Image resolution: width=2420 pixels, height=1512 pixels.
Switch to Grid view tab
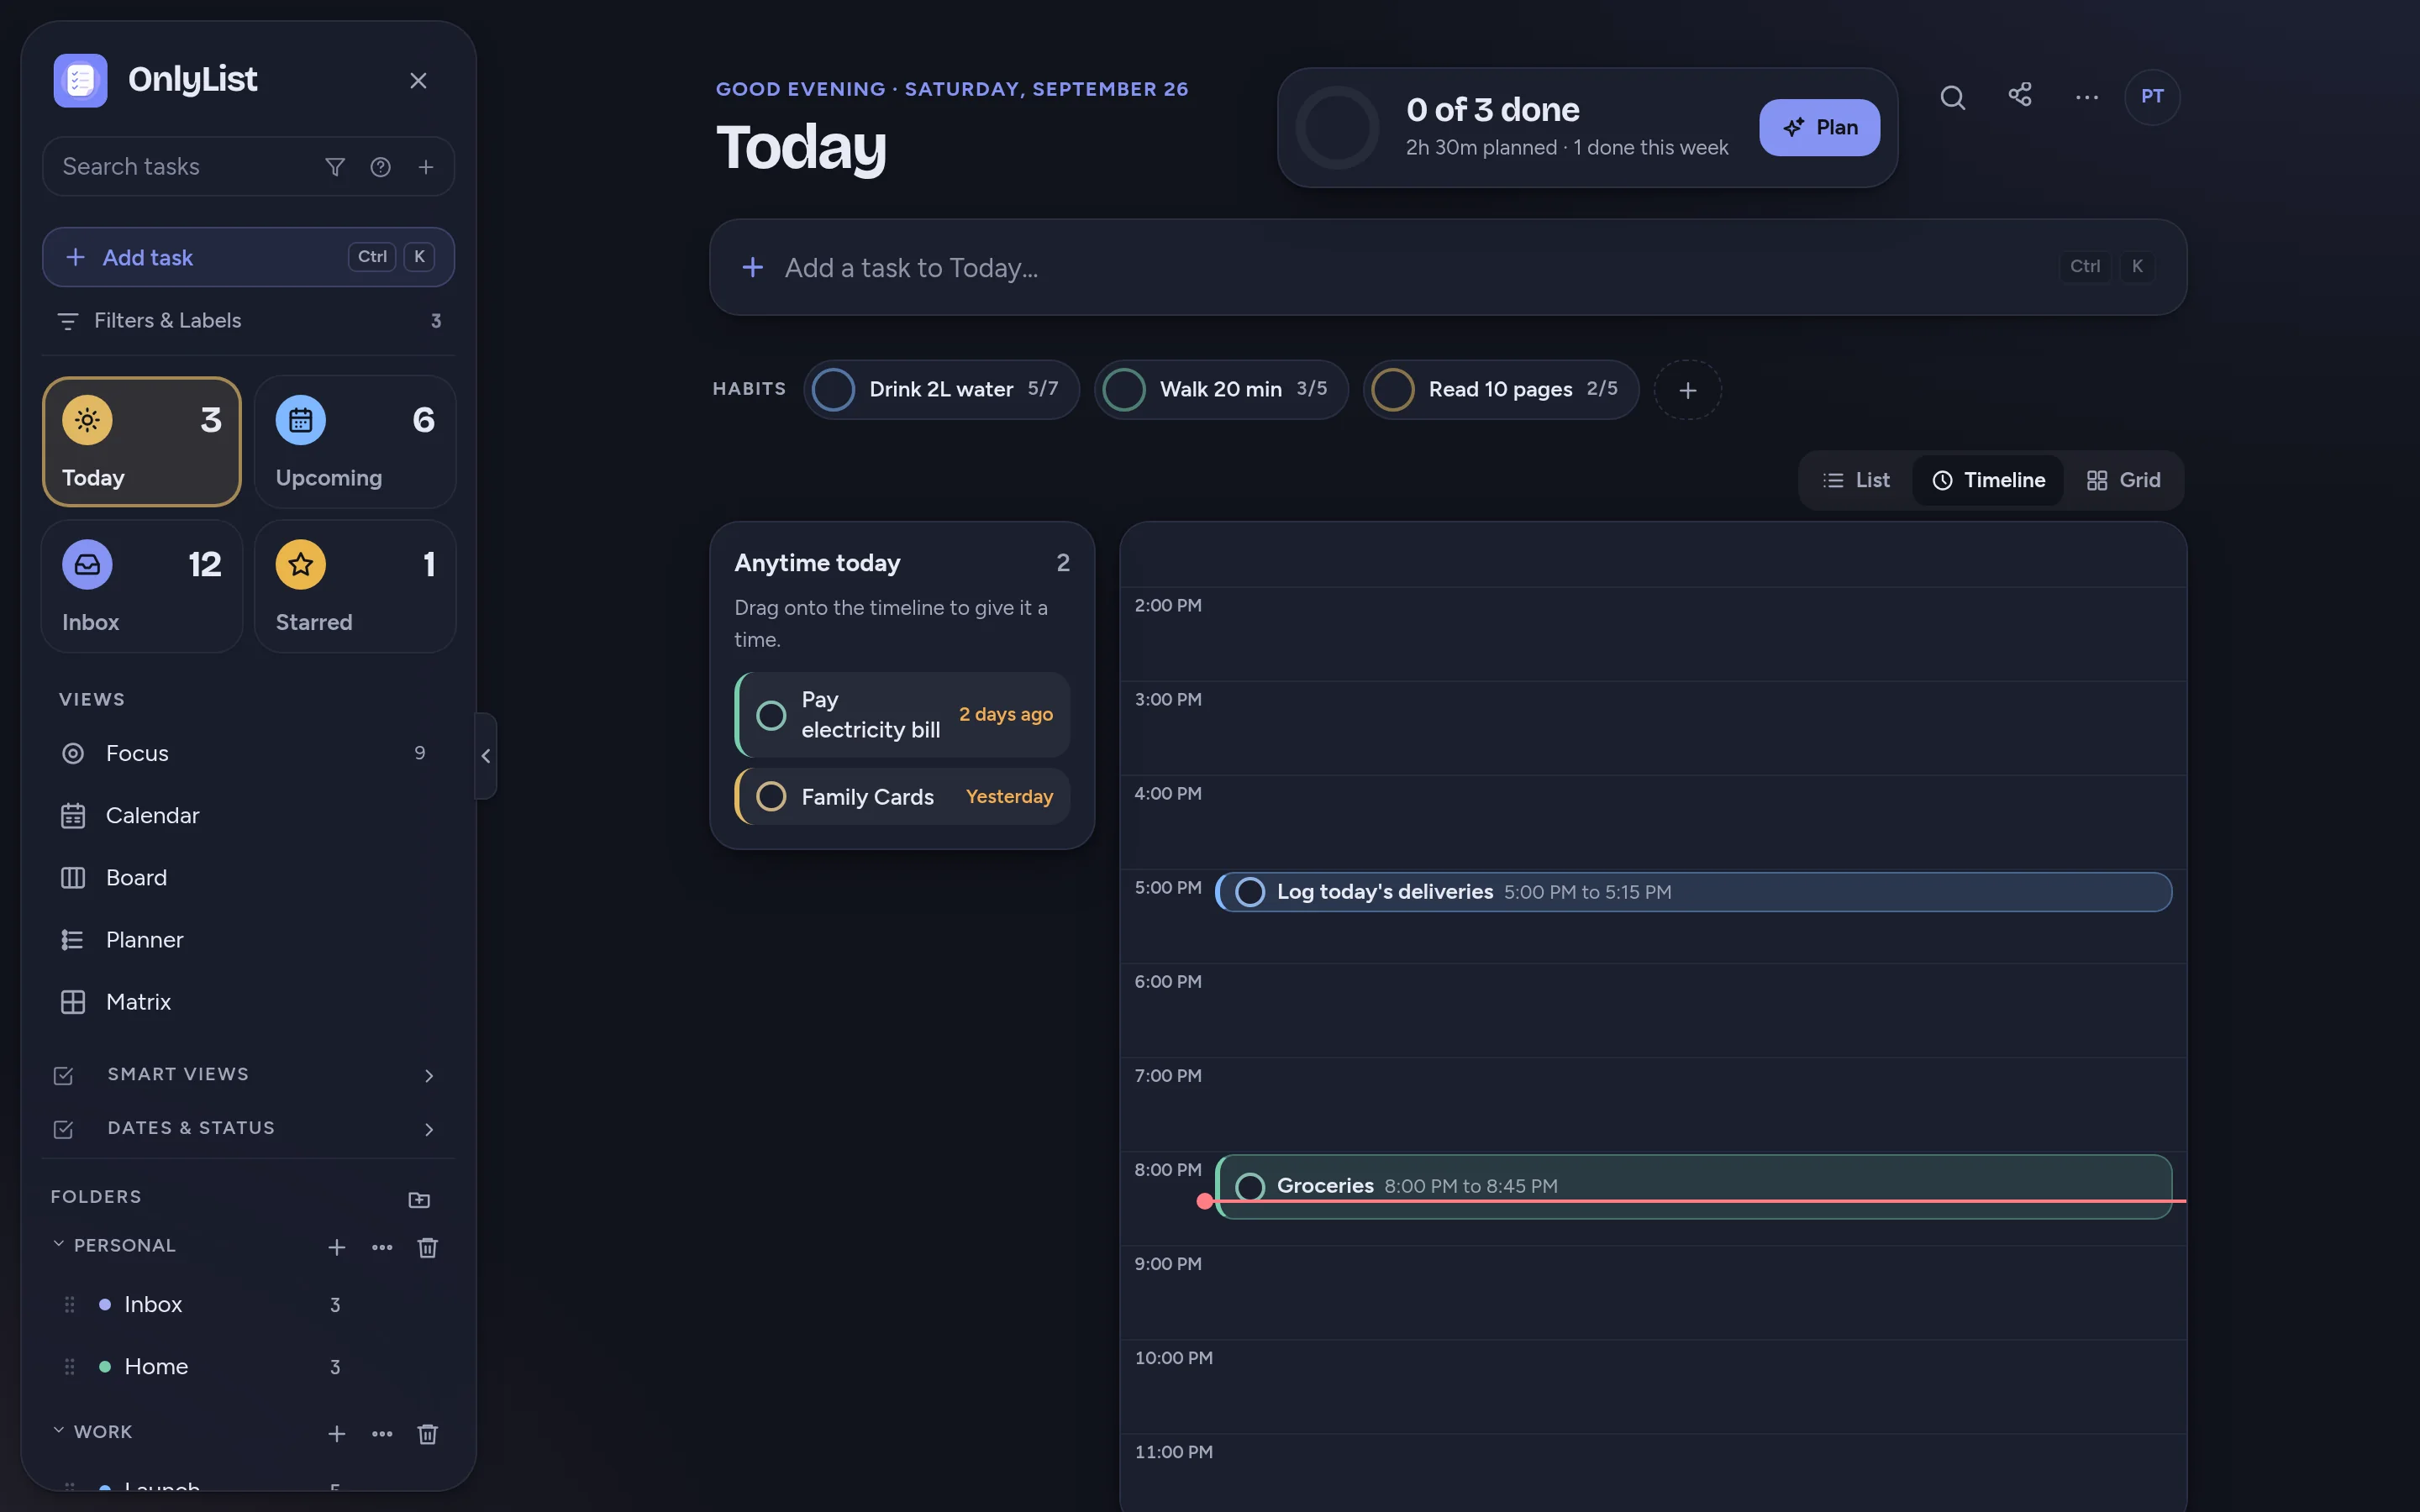coord(2123,480)
